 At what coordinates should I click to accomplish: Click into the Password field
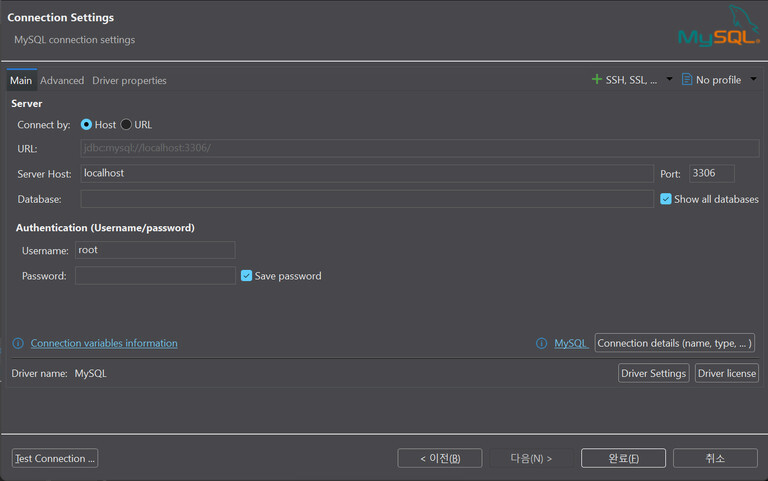(155, 276)
